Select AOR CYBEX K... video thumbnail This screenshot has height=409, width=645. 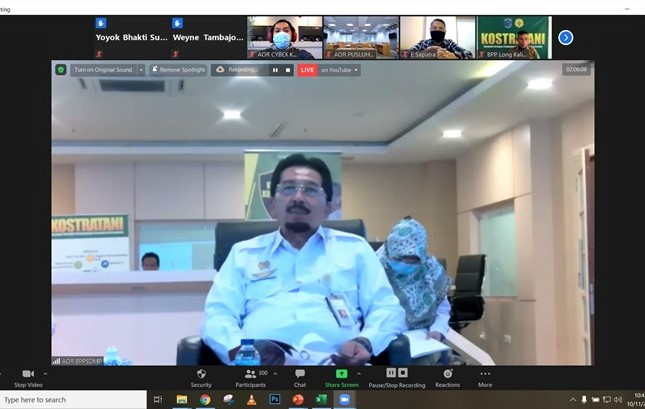[285, 37]
